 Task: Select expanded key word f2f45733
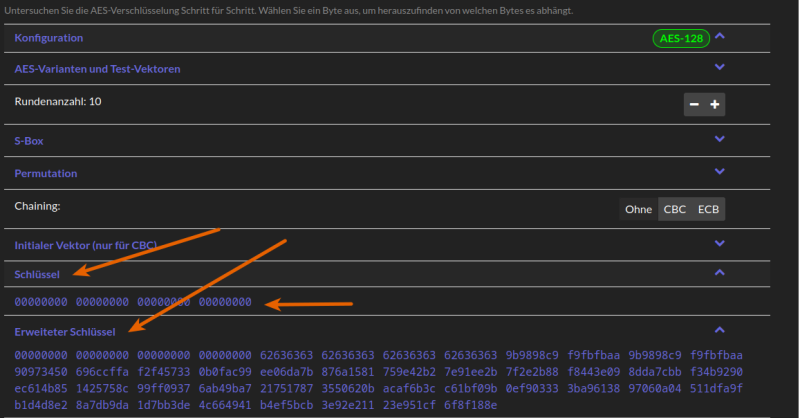(x=164, y=372)
